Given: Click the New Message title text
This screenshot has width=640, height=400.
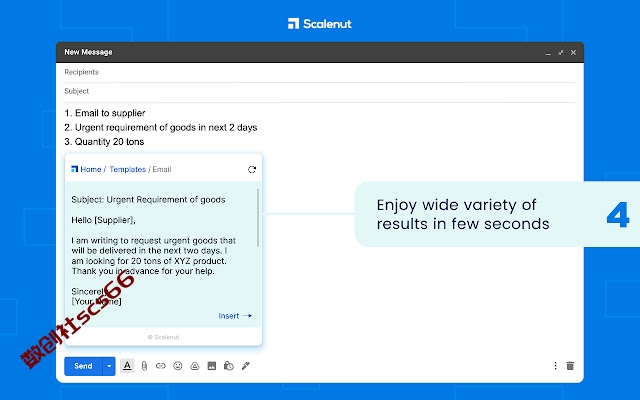Looking at the screenshot, I should (x=88, y=52).
